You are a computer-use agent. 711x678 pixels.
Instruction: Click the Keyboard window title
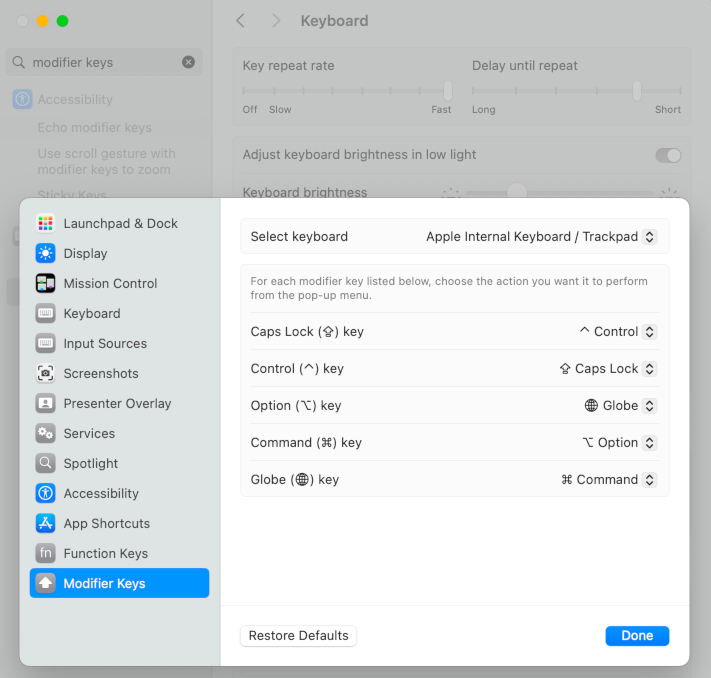(x=334, y=21)
